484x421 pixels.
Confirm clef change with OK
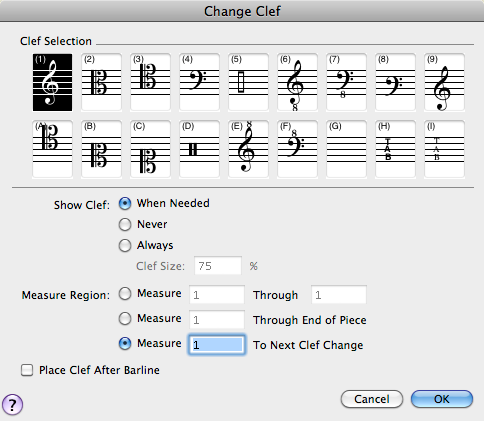442,399
